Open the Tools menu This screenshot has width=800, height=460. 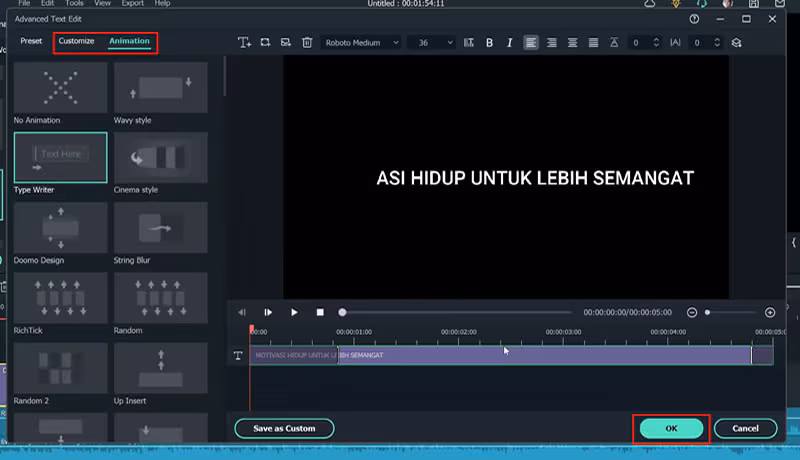point(74,3)
